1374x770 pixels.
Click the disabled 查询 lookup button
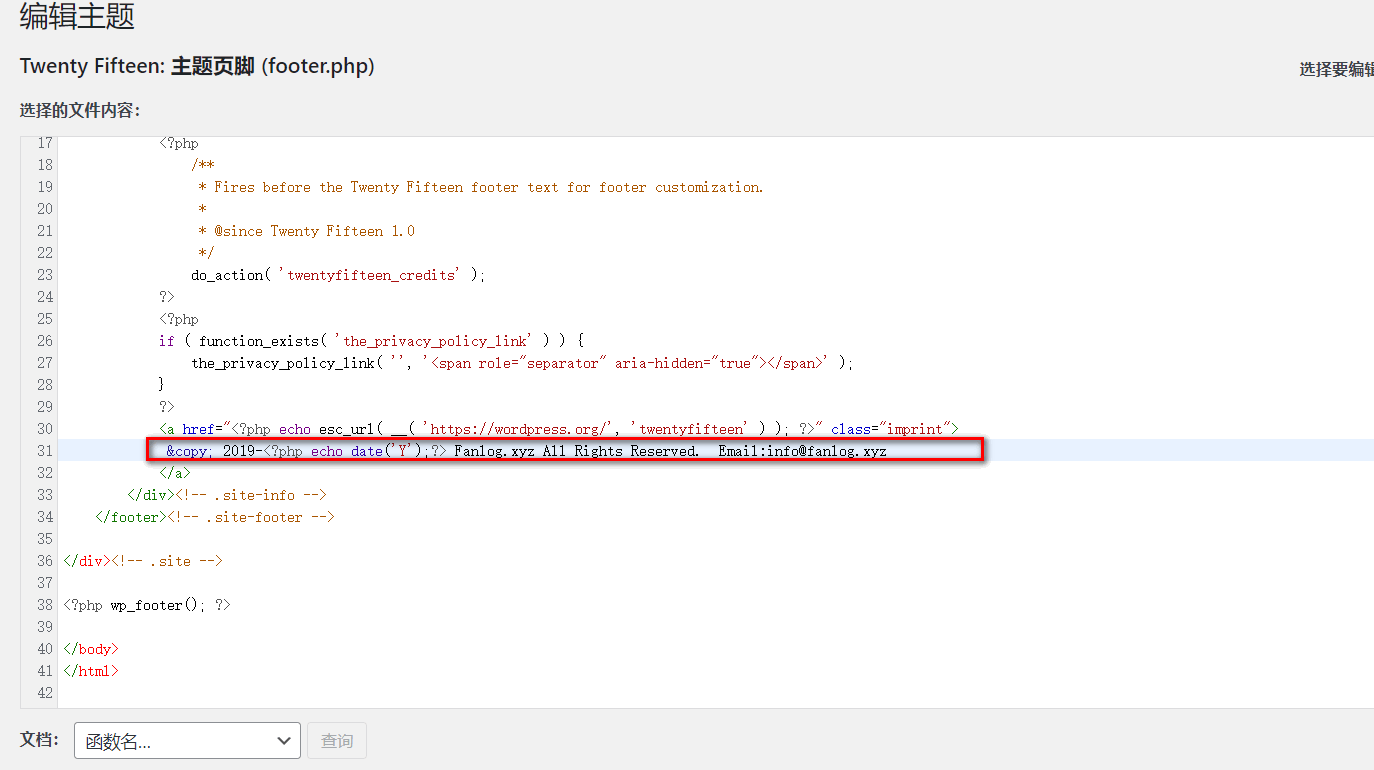[337, 741]
